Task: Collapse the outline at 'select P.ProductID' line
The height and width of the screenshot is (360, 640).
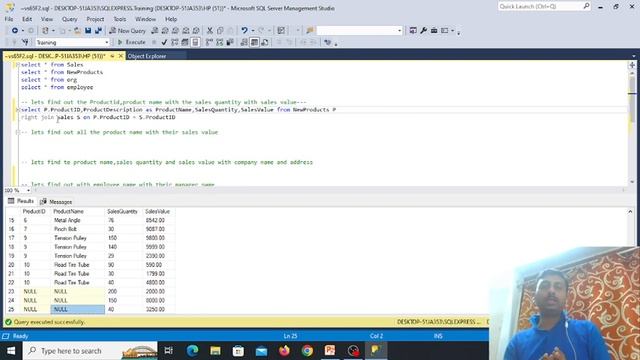Action: coord(17,110)
